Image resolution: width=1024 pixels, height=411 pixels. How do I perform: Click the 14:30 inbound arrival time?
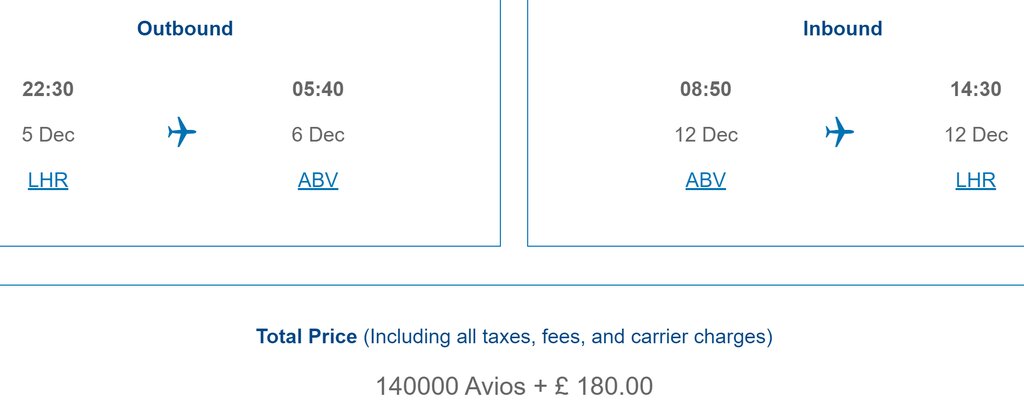[x=976, y=89]
